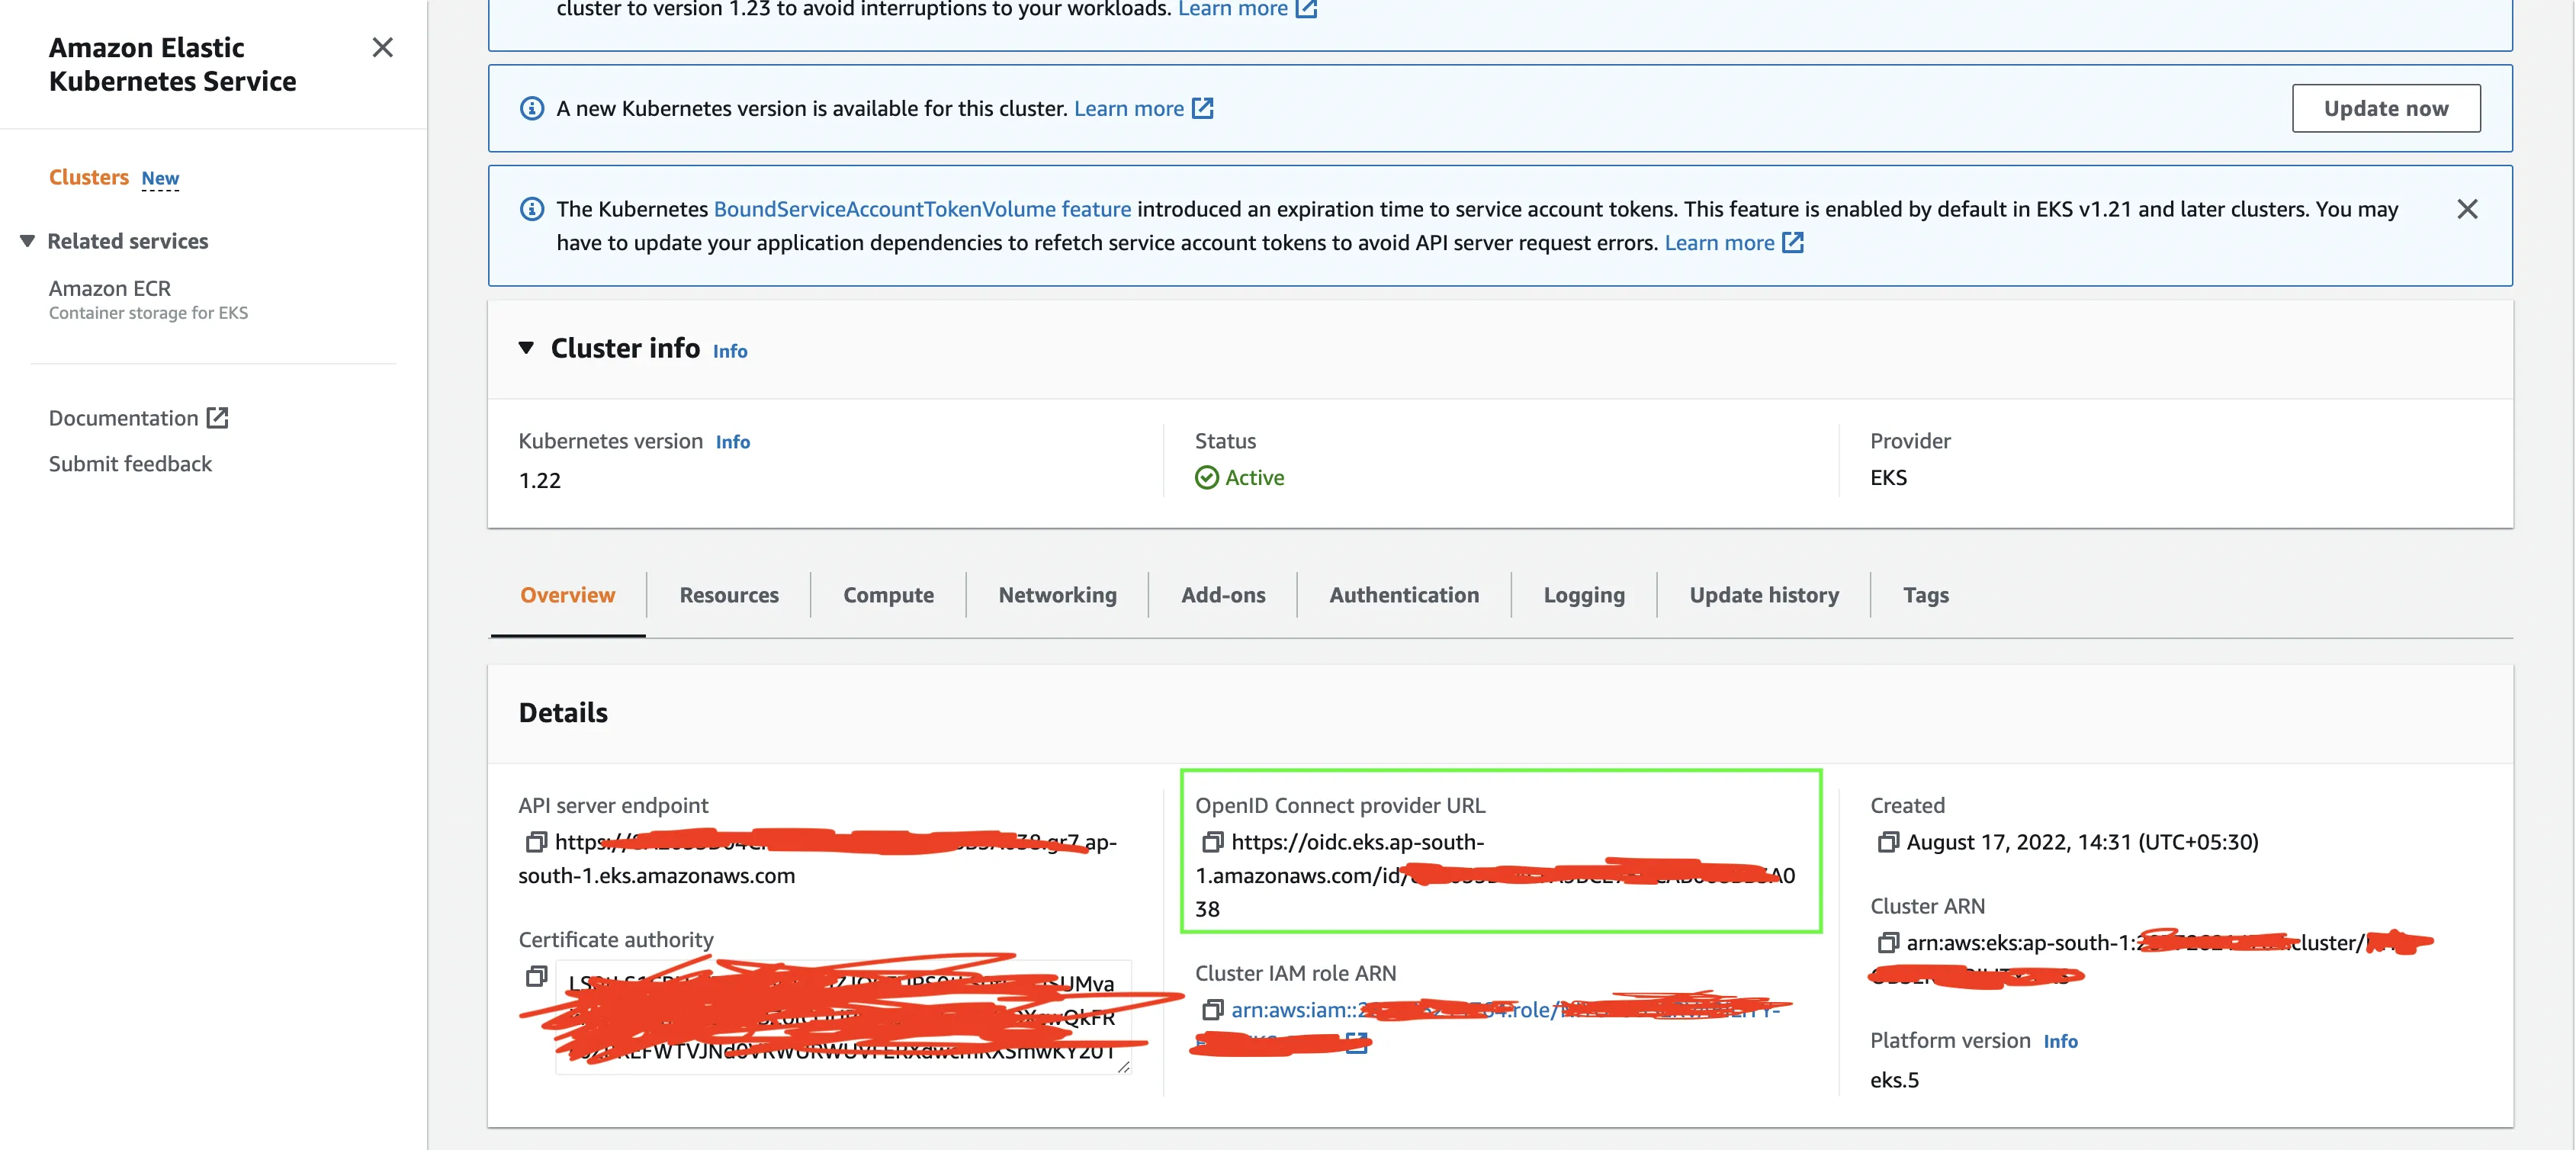2576x1150 pixels.
Task: Switch to the Compute tab
Action: pyautogui.click(x=888, y=595)
